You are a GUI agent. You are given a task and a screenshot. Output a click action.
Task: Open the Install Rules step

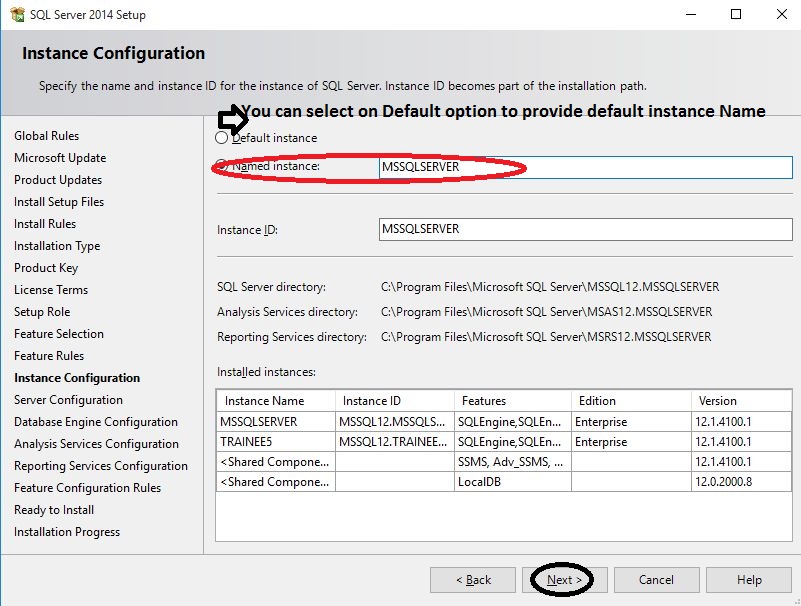(45, 224)
